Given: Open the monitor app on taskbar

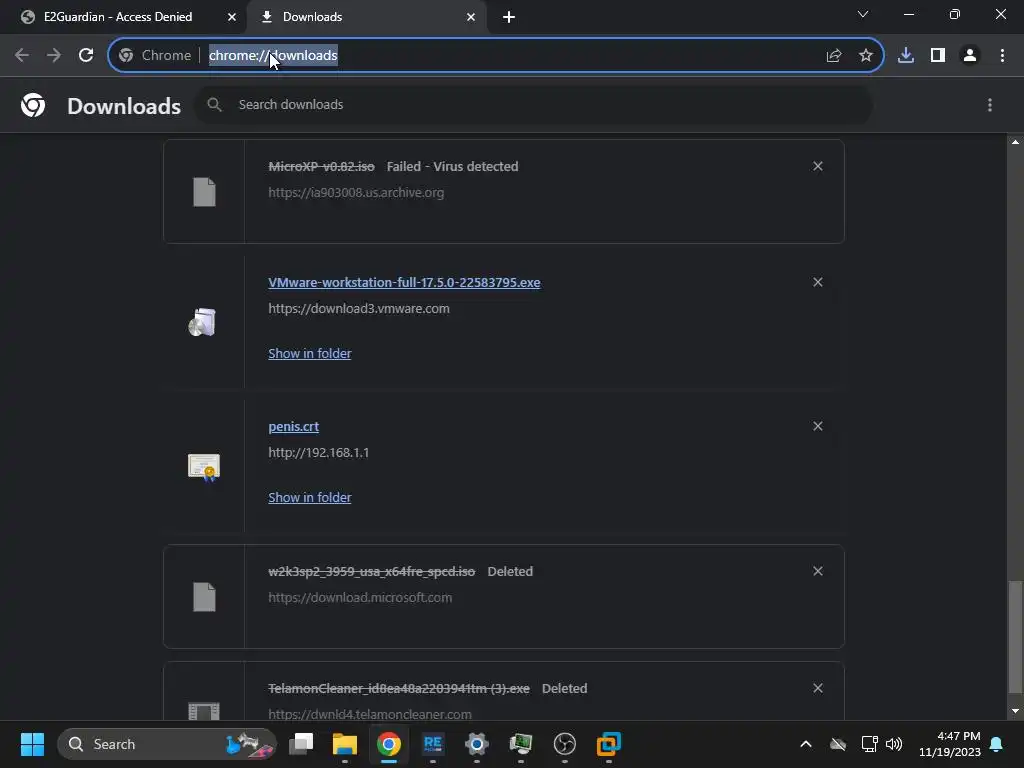Looking at the screenshot, I should (x=520, y=744).
